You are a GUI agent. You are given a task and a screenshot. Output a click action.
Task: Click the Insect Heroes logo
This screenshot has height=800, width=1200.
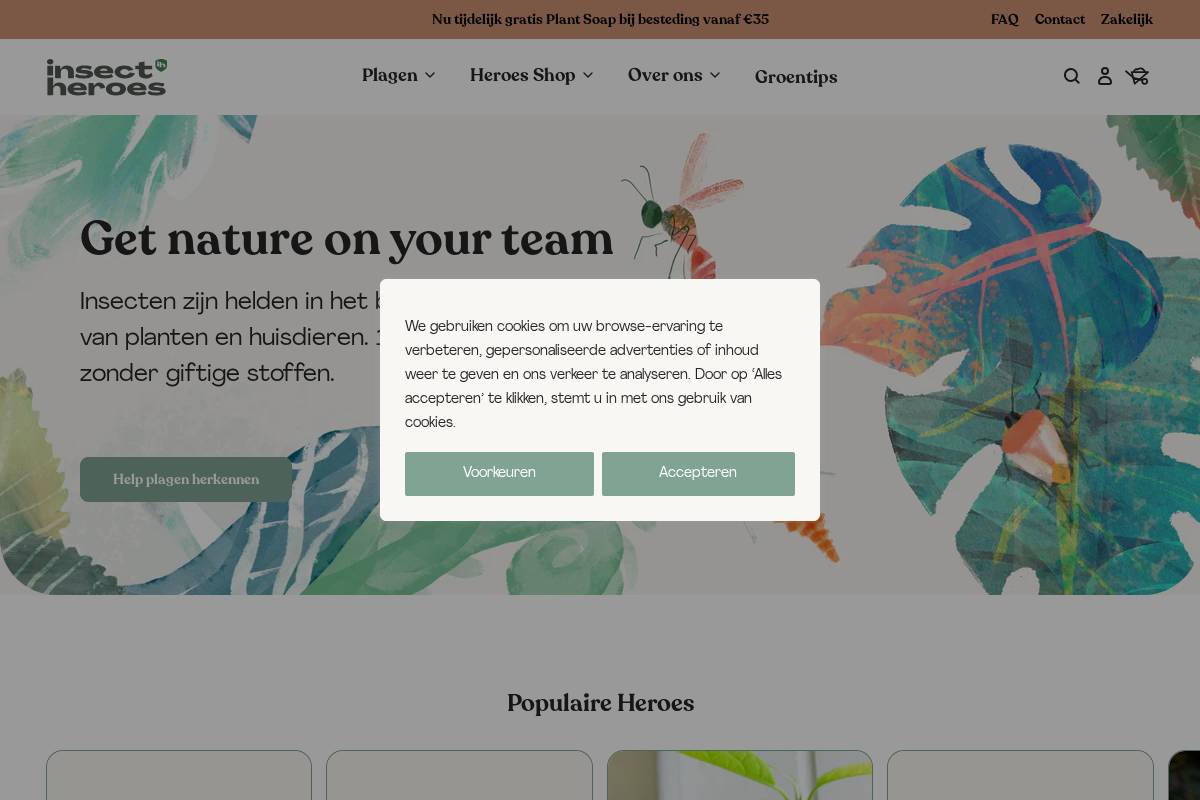click(107, 77)
